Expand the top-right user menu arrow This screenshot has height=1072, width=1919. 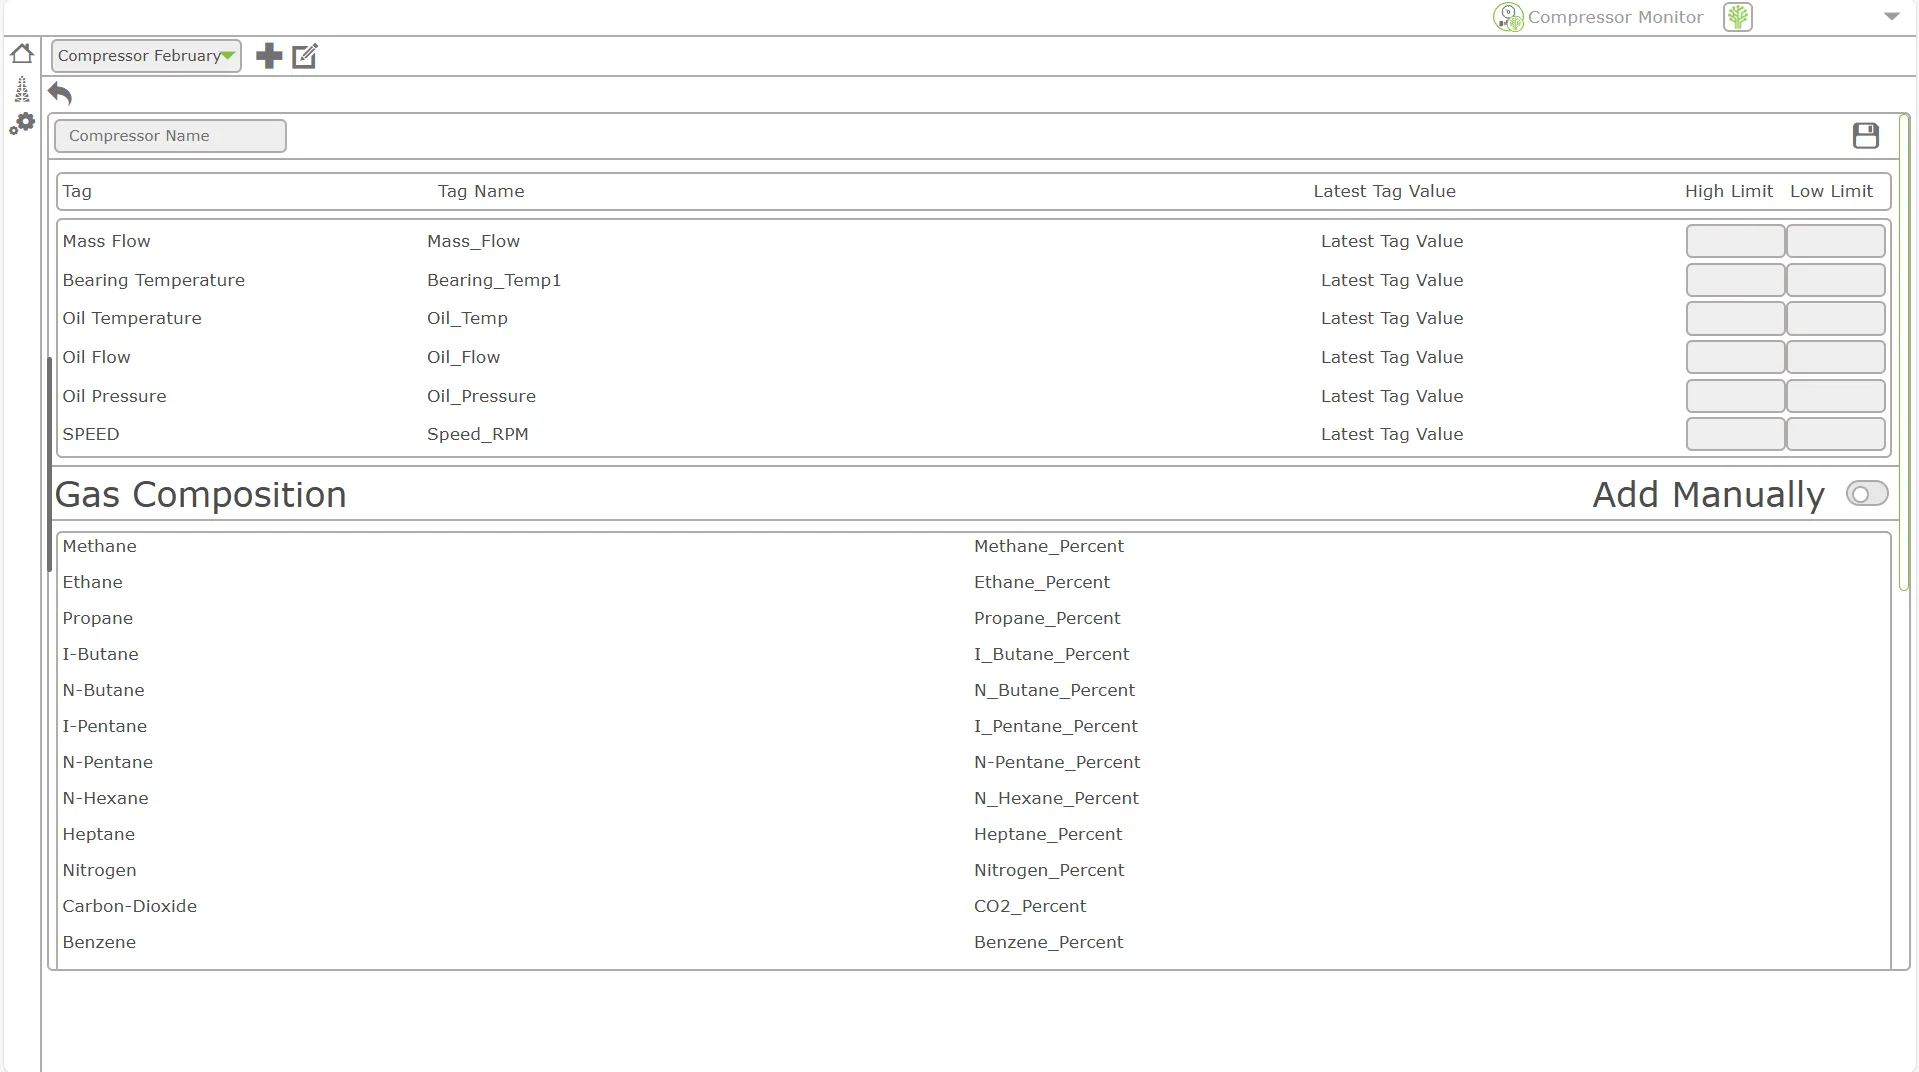[x=1891, y=16]
